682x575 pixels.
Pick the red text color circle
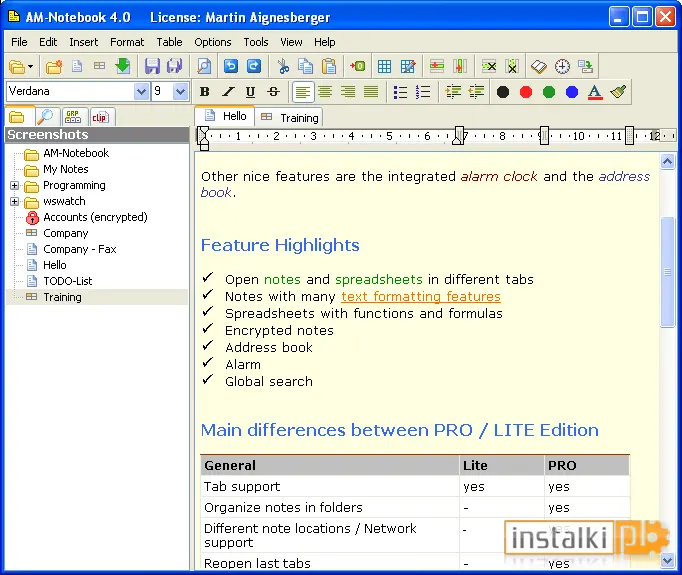[526, 92]
